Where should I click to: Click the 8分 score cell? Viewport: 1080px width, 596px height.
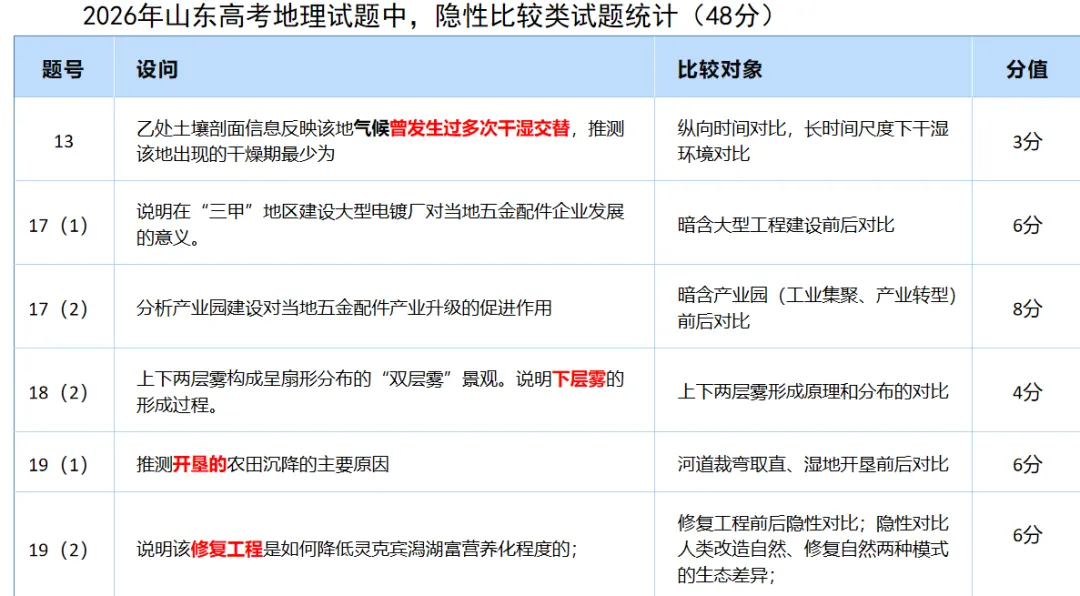pos(1027,309)
